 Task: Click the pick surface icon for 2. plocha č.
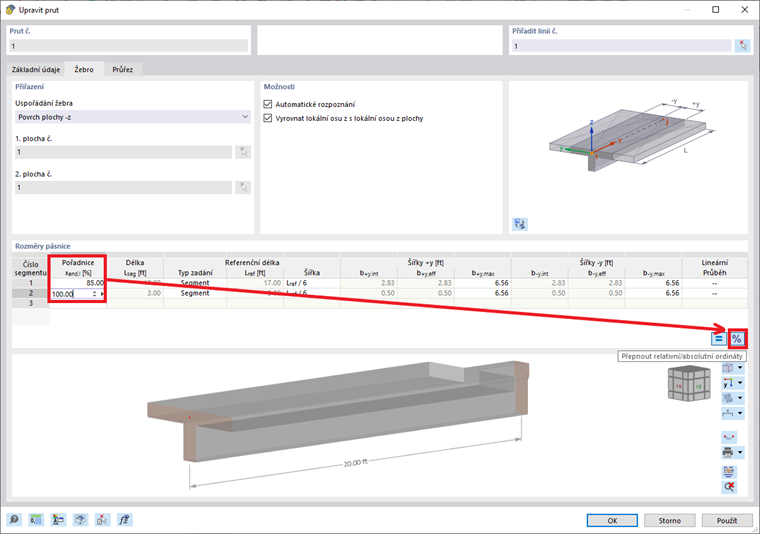point(243,188)
